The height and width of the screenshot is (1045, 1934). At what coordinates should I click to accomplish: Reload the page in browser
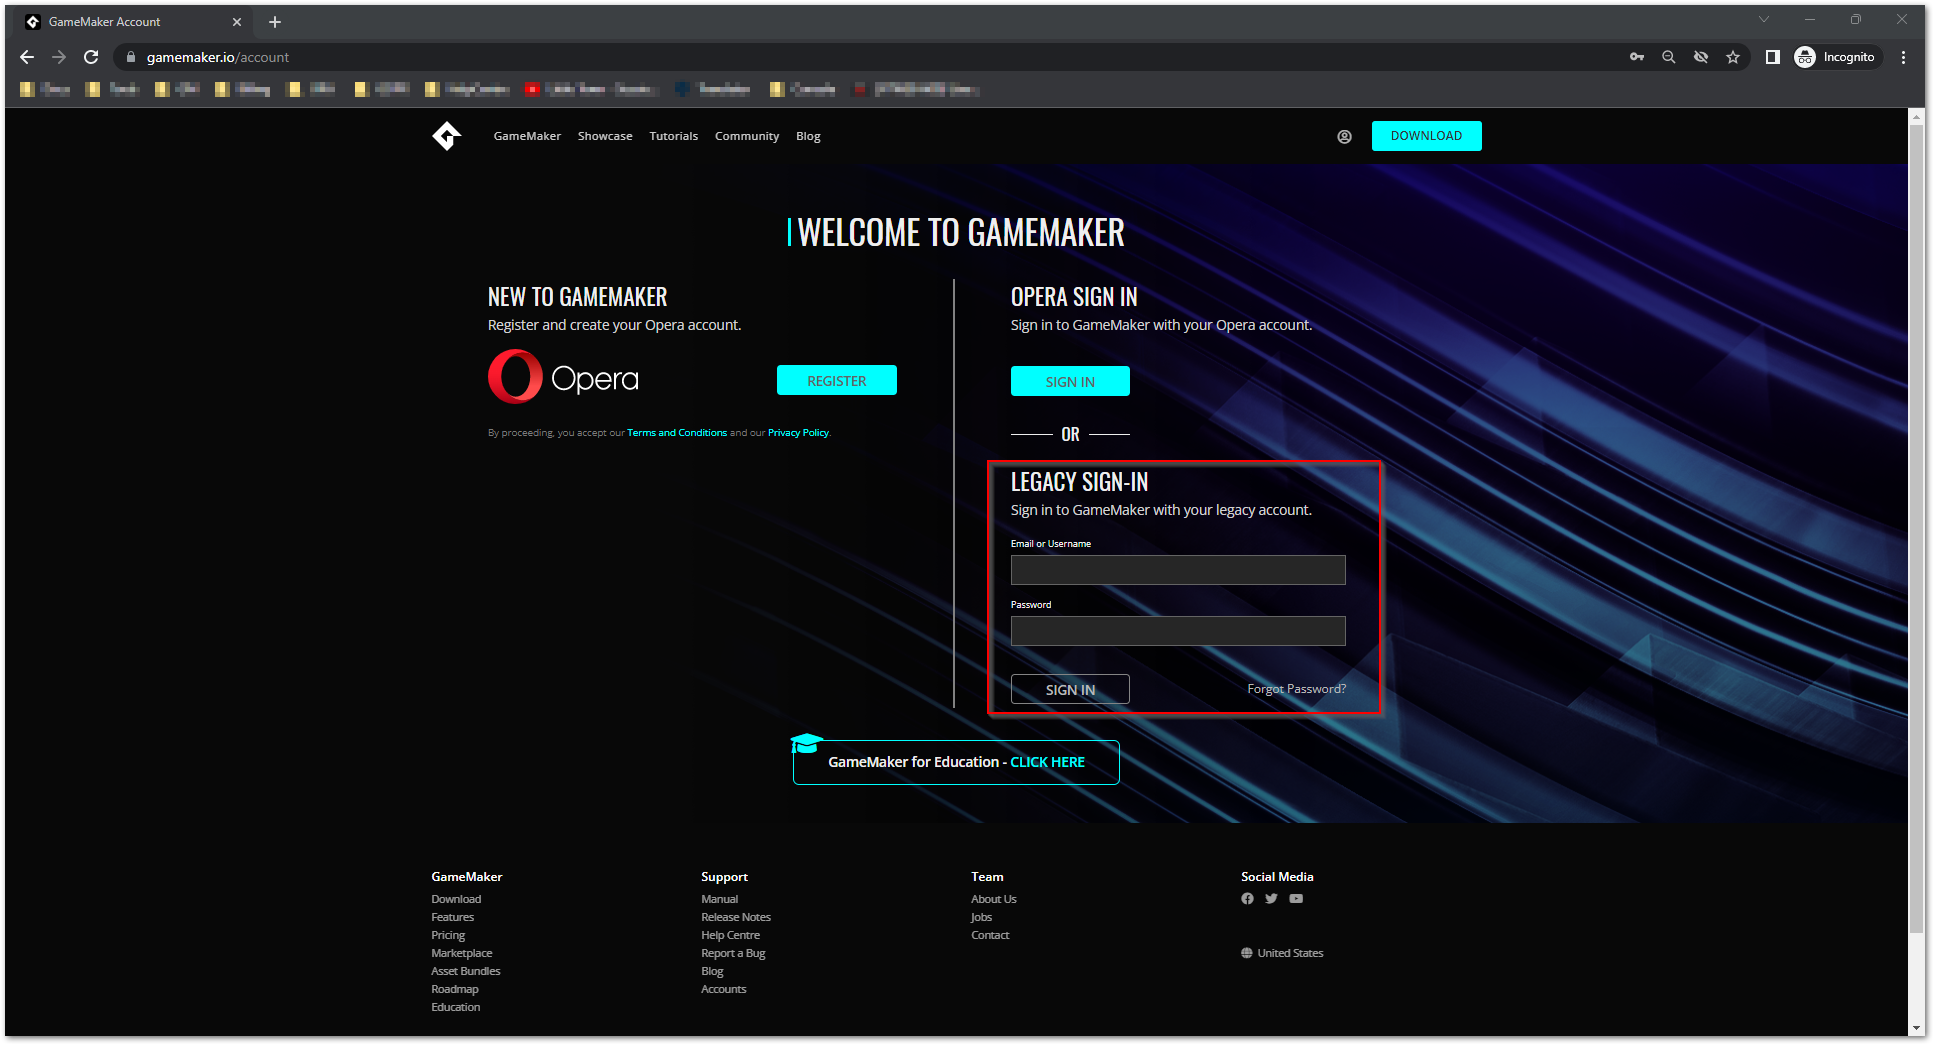pyautogui.click(x=91, y=57)
